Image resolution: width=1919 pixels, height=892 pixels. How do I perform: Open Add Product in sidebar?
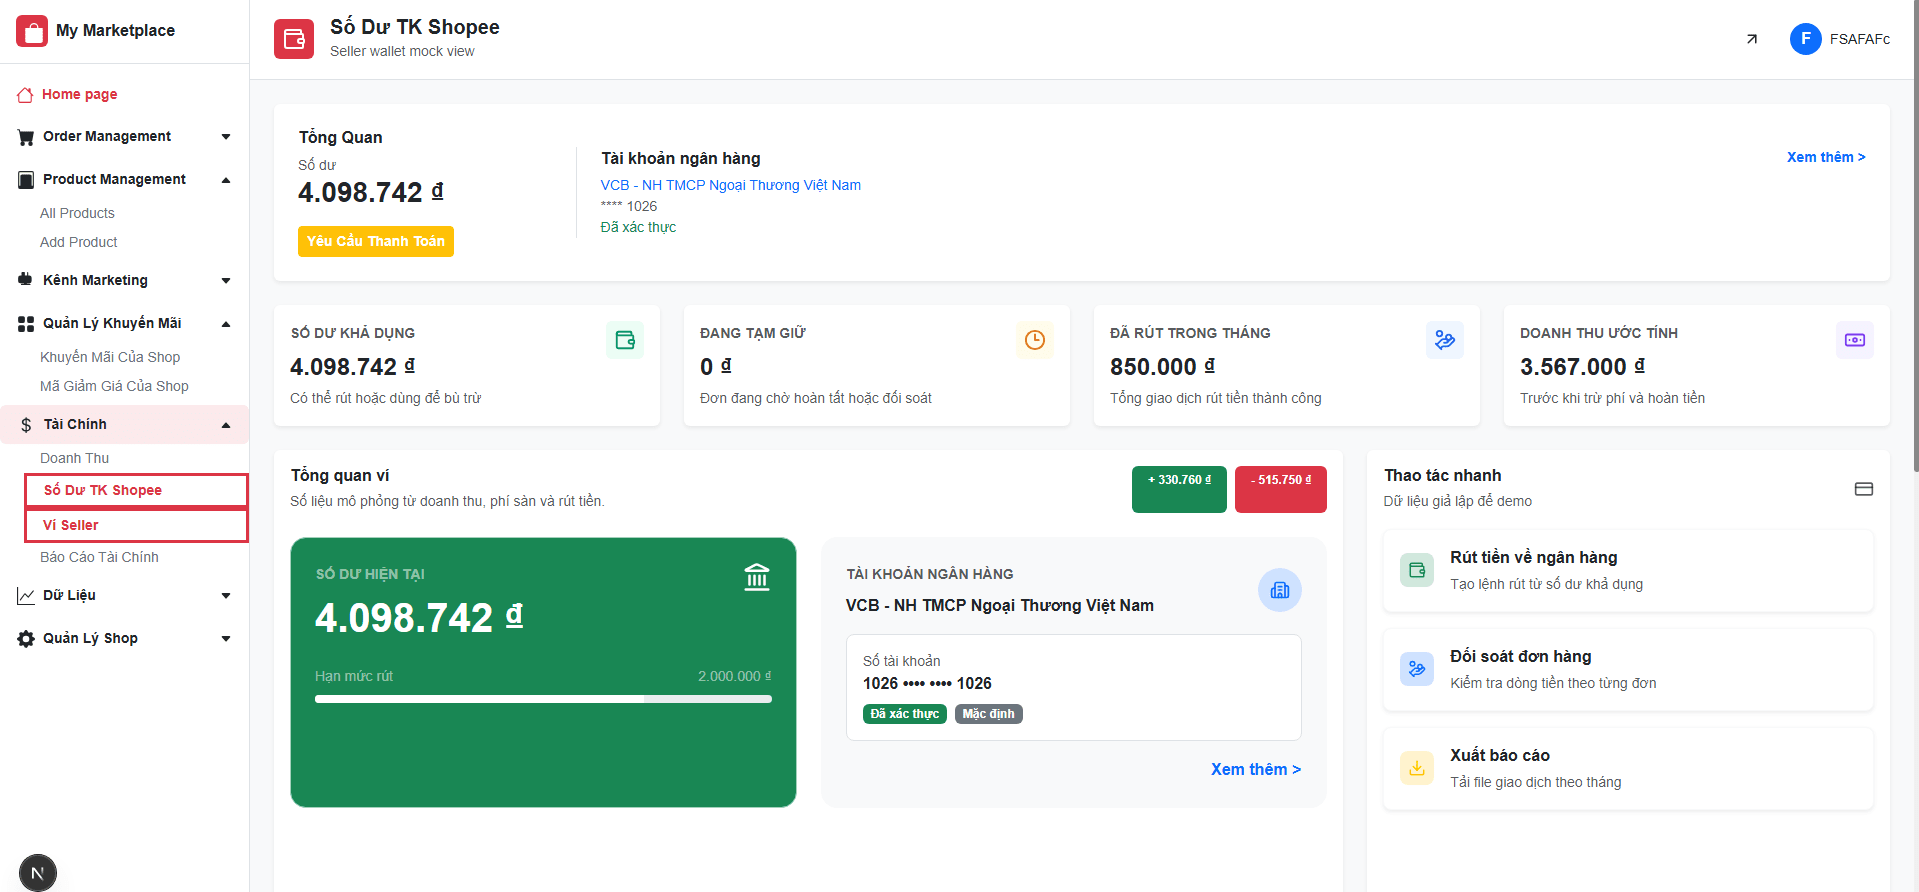coord(79,242)
